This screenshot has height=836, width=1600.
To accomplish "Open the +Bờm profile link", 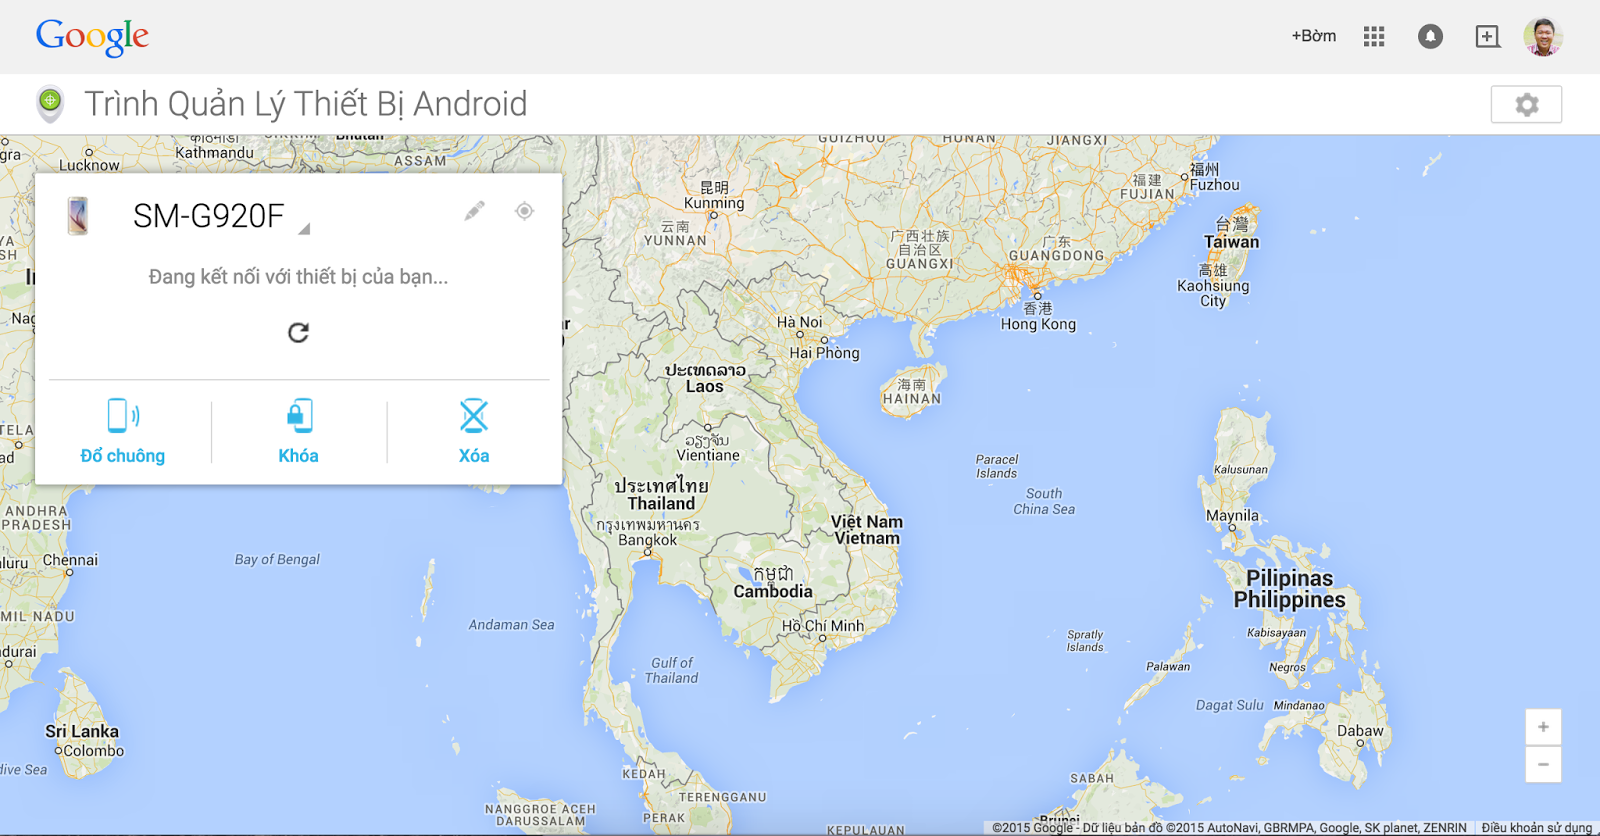I will pyautogui.click(x=1313, y=36).
